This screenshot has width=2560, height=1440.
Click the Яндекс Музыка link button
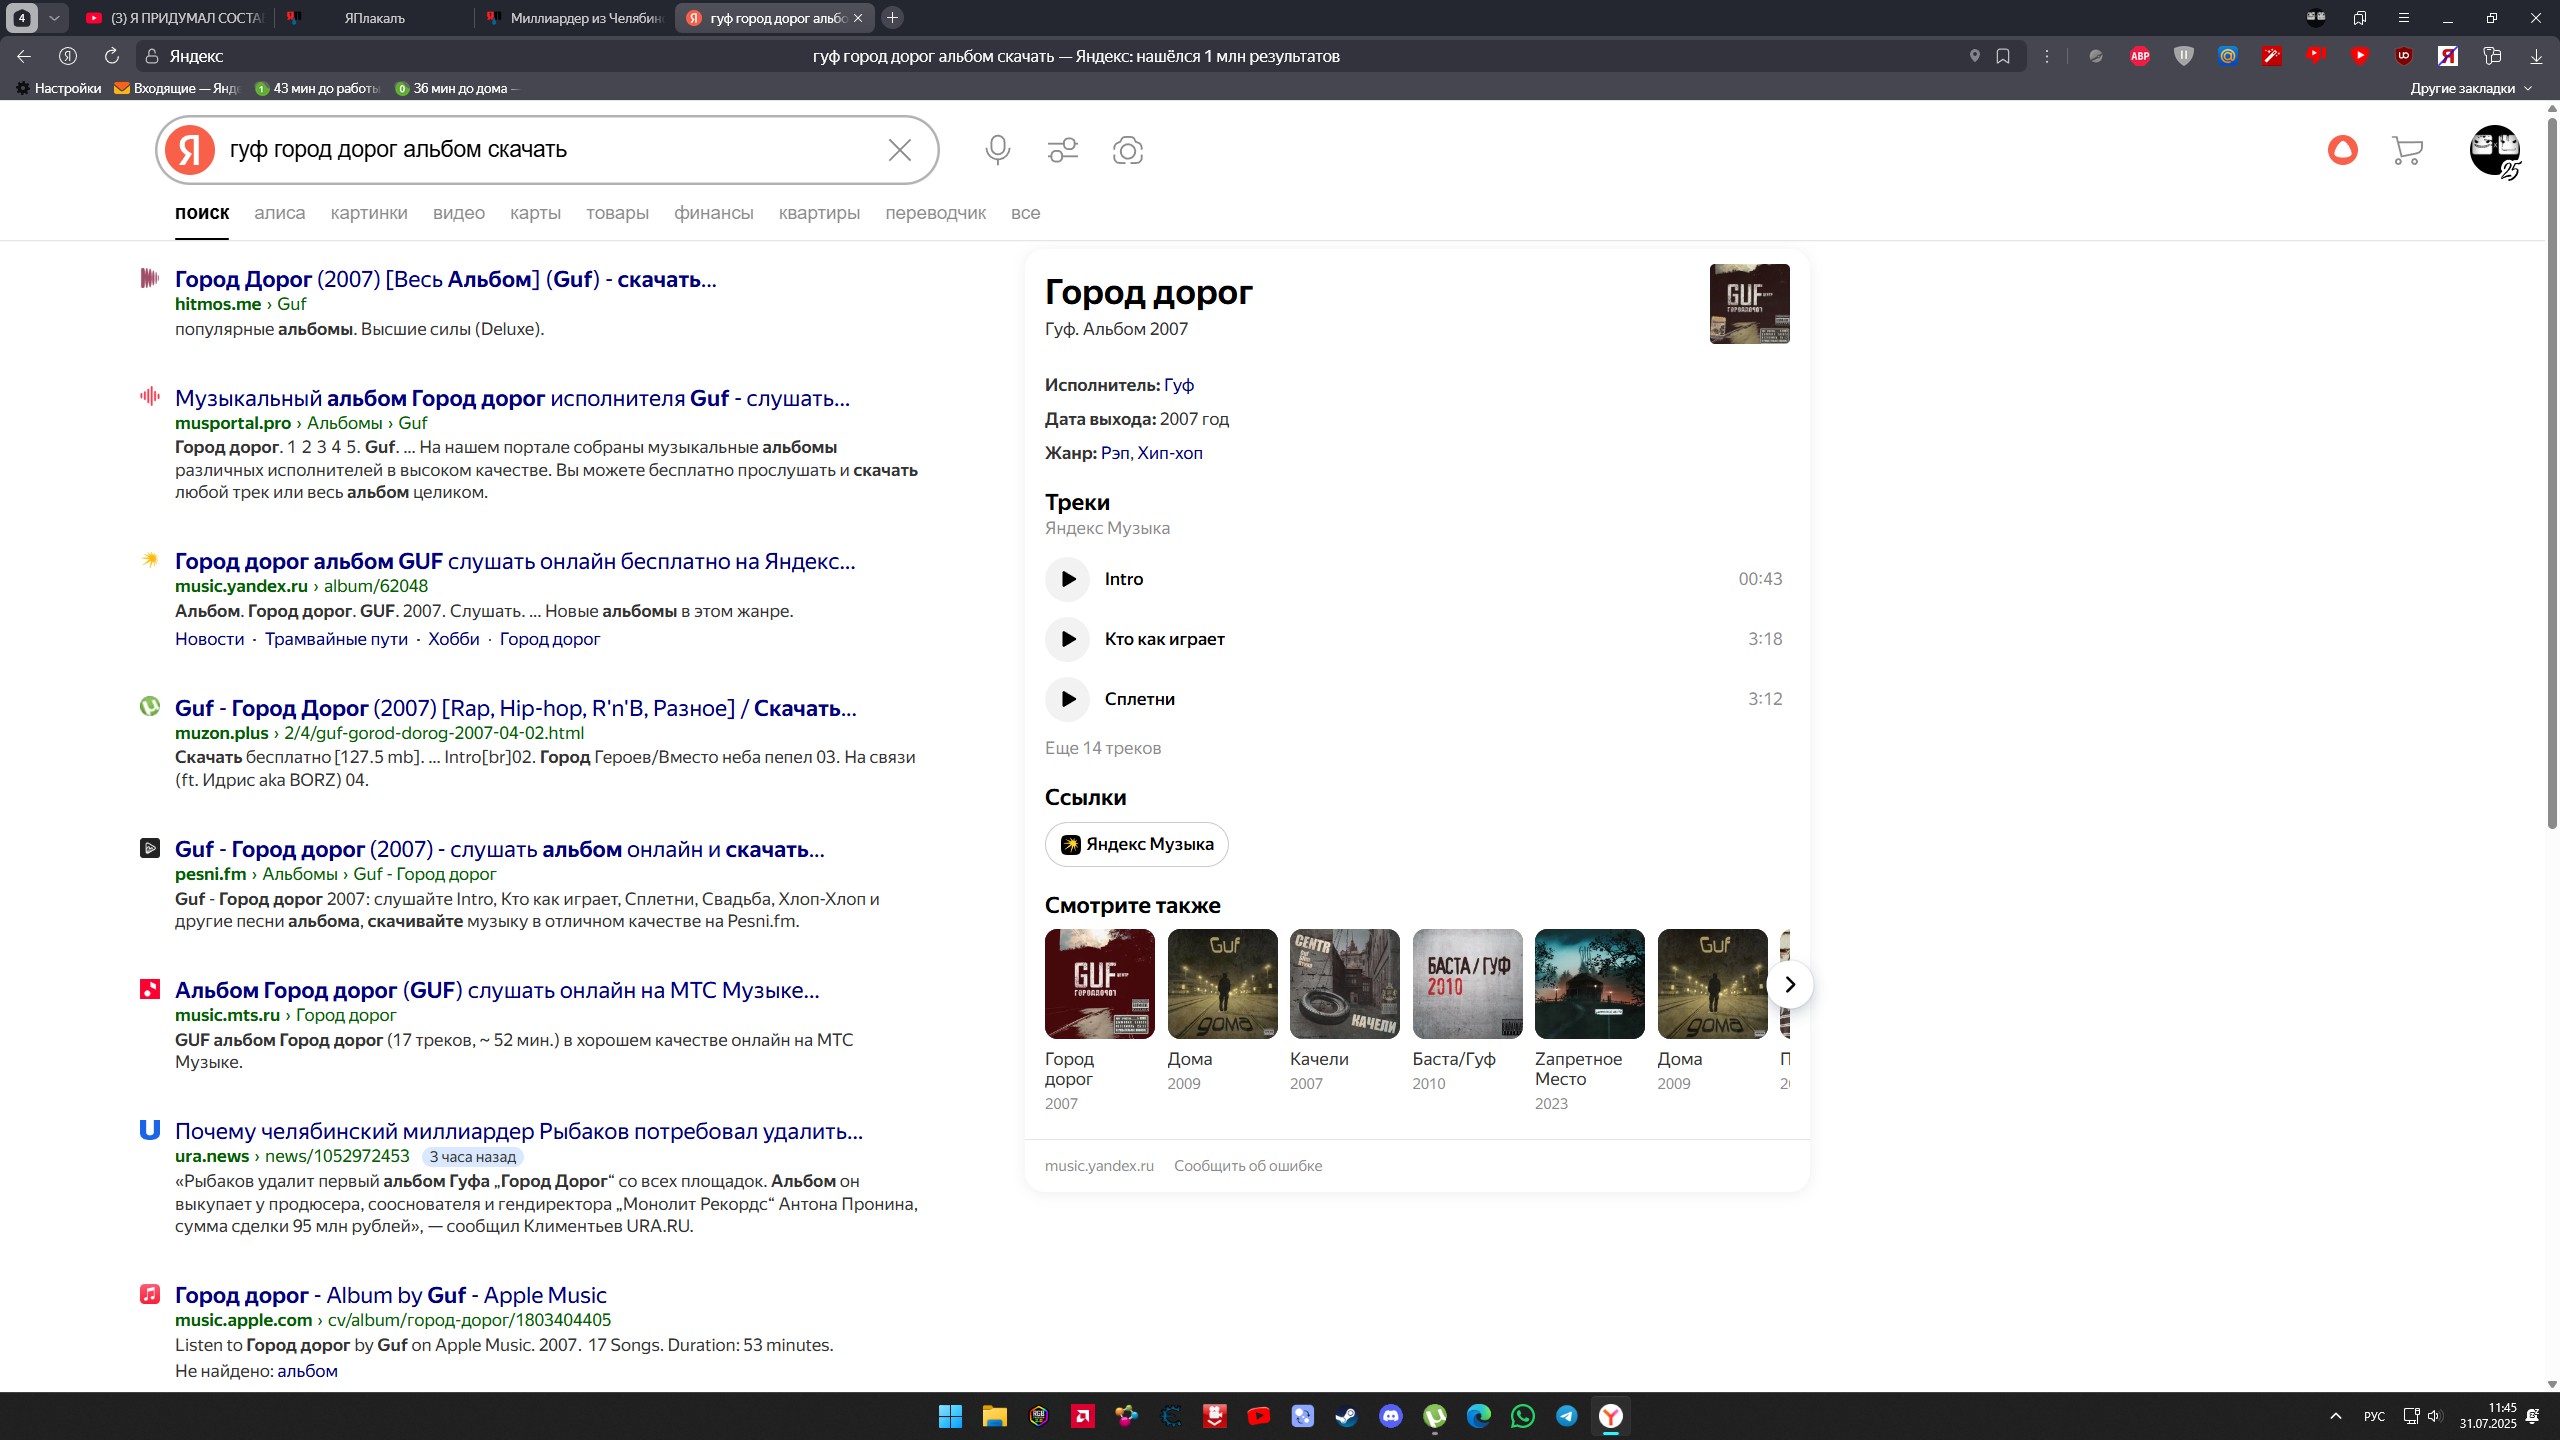click(x=1136, y=844)
